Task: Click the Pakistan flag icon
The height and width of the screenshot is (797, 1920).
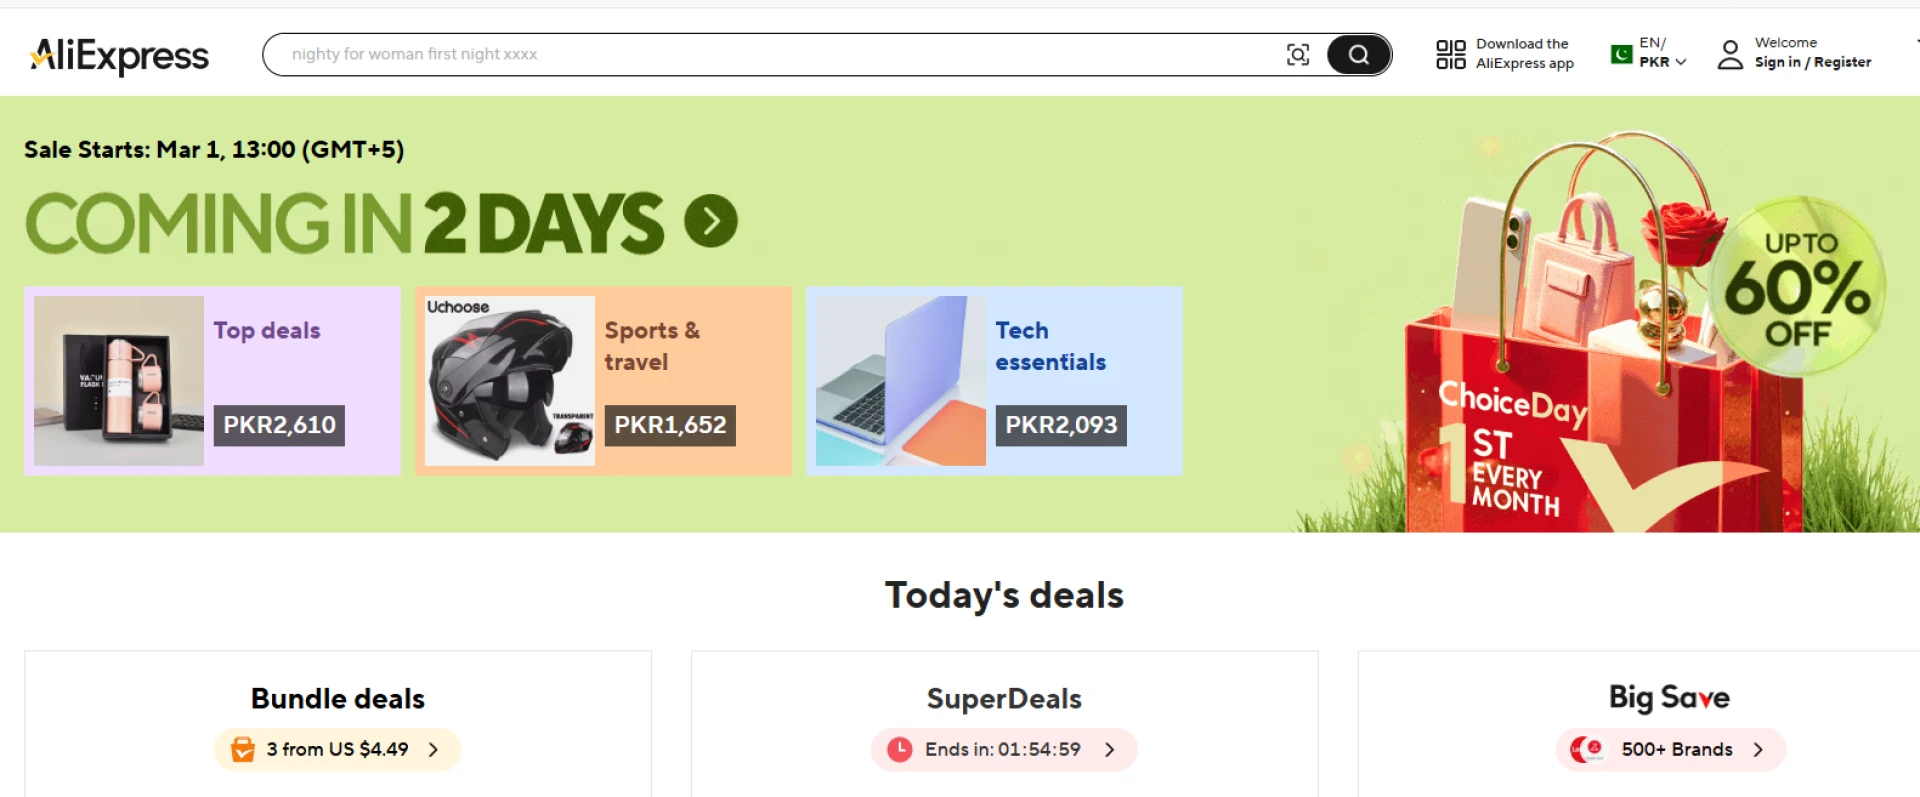Action: (x=1621, y=52)
